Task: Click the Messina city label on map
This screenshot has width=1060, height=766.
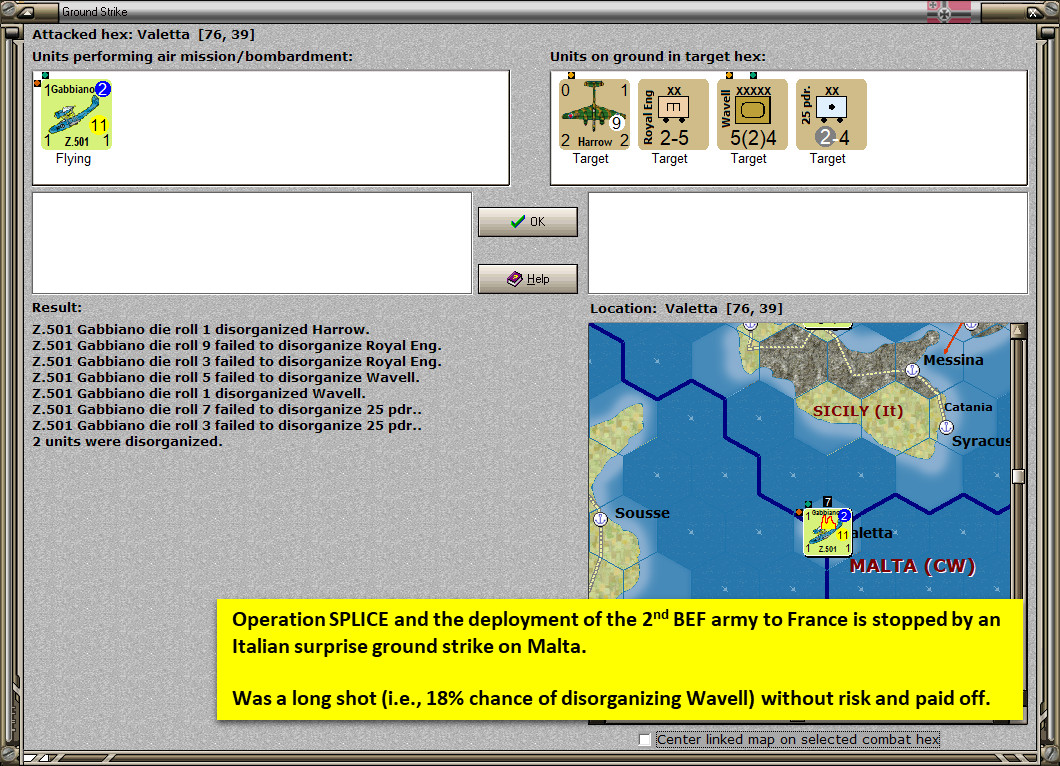Action: (953, 360)
